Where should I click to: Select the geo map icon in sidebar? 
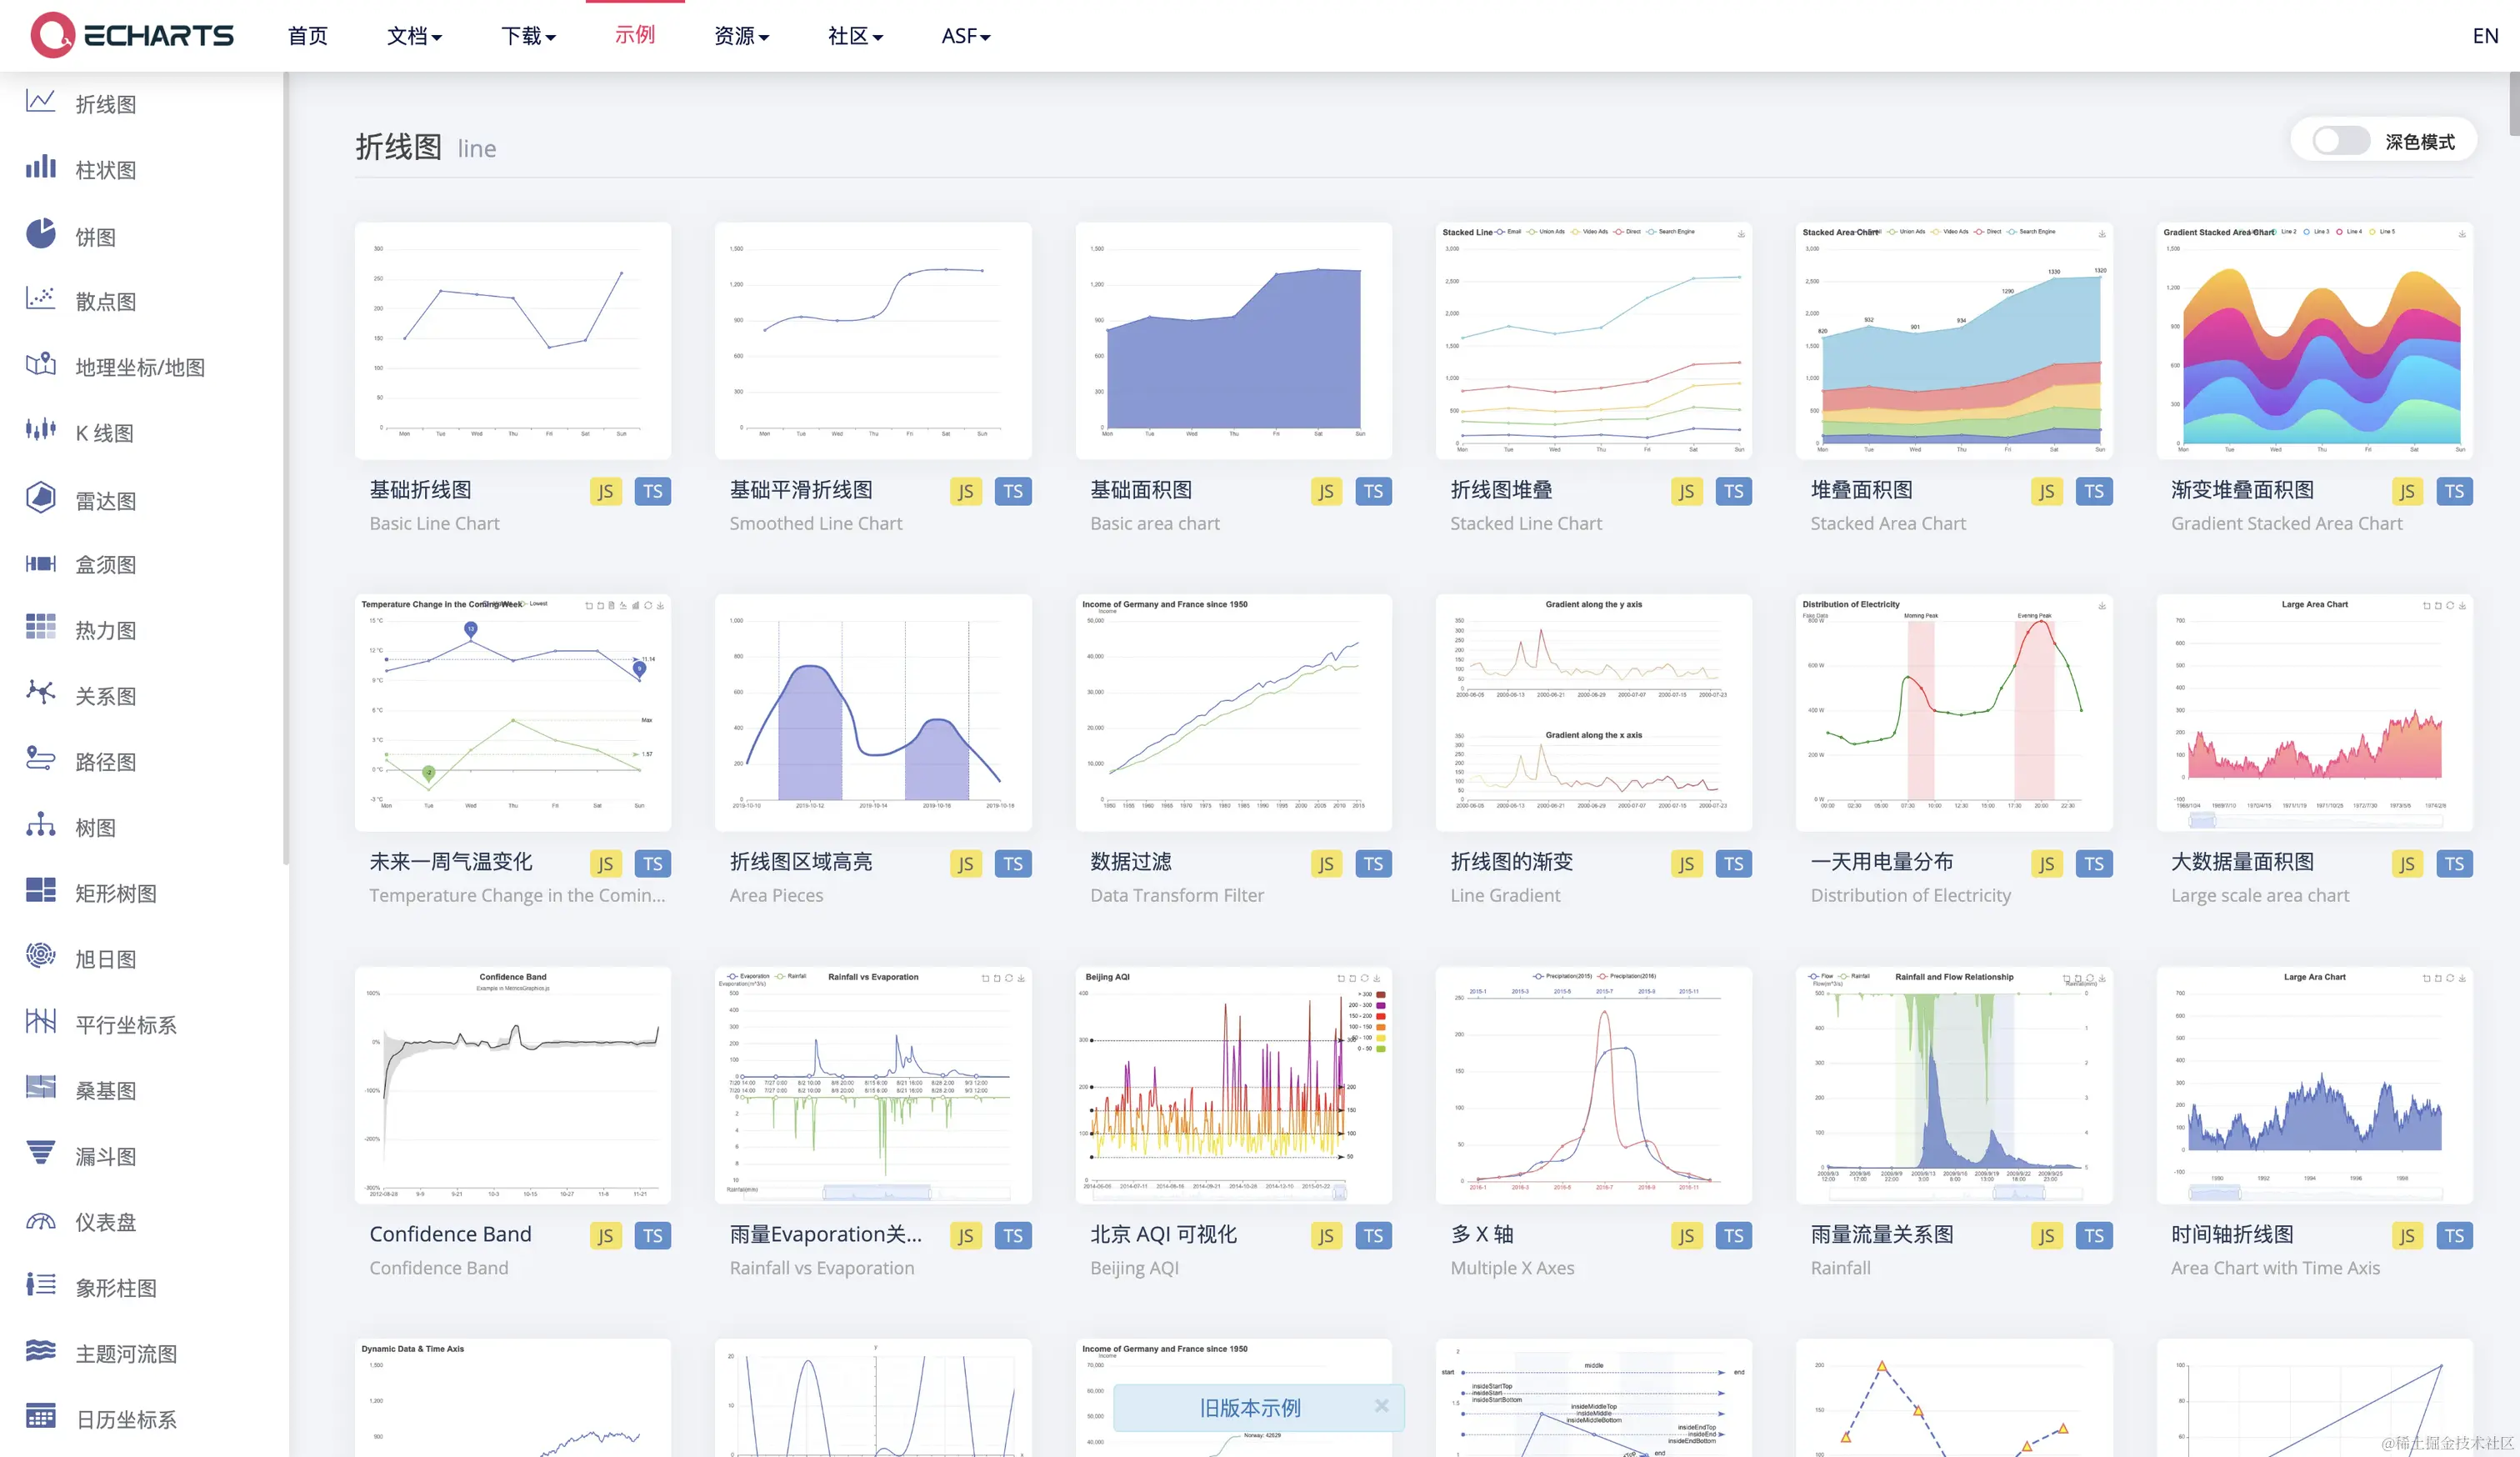click(40, 364)
